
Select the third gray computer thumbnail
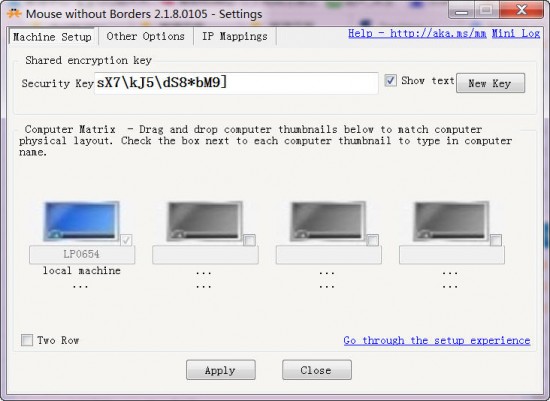(x=328, y=221)
